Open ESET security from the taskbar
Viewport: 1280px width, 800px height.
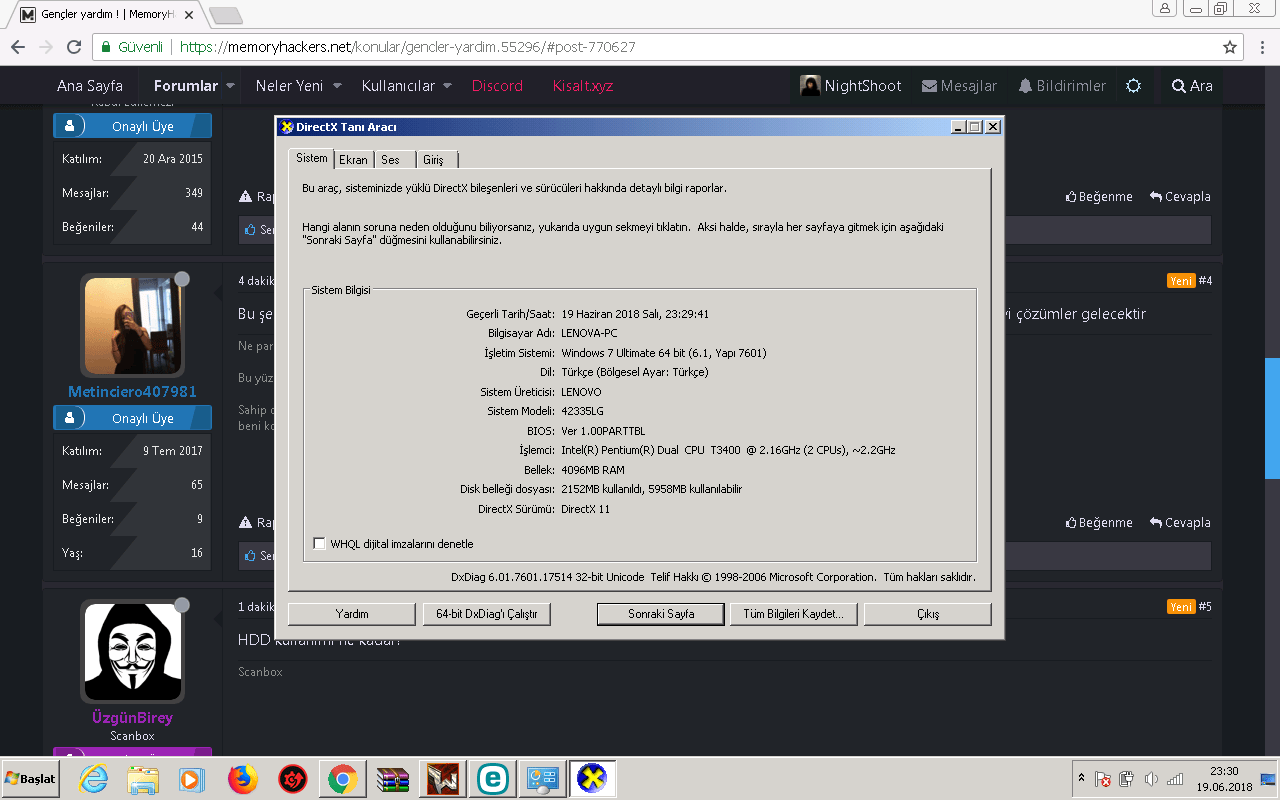click(493, 779)
